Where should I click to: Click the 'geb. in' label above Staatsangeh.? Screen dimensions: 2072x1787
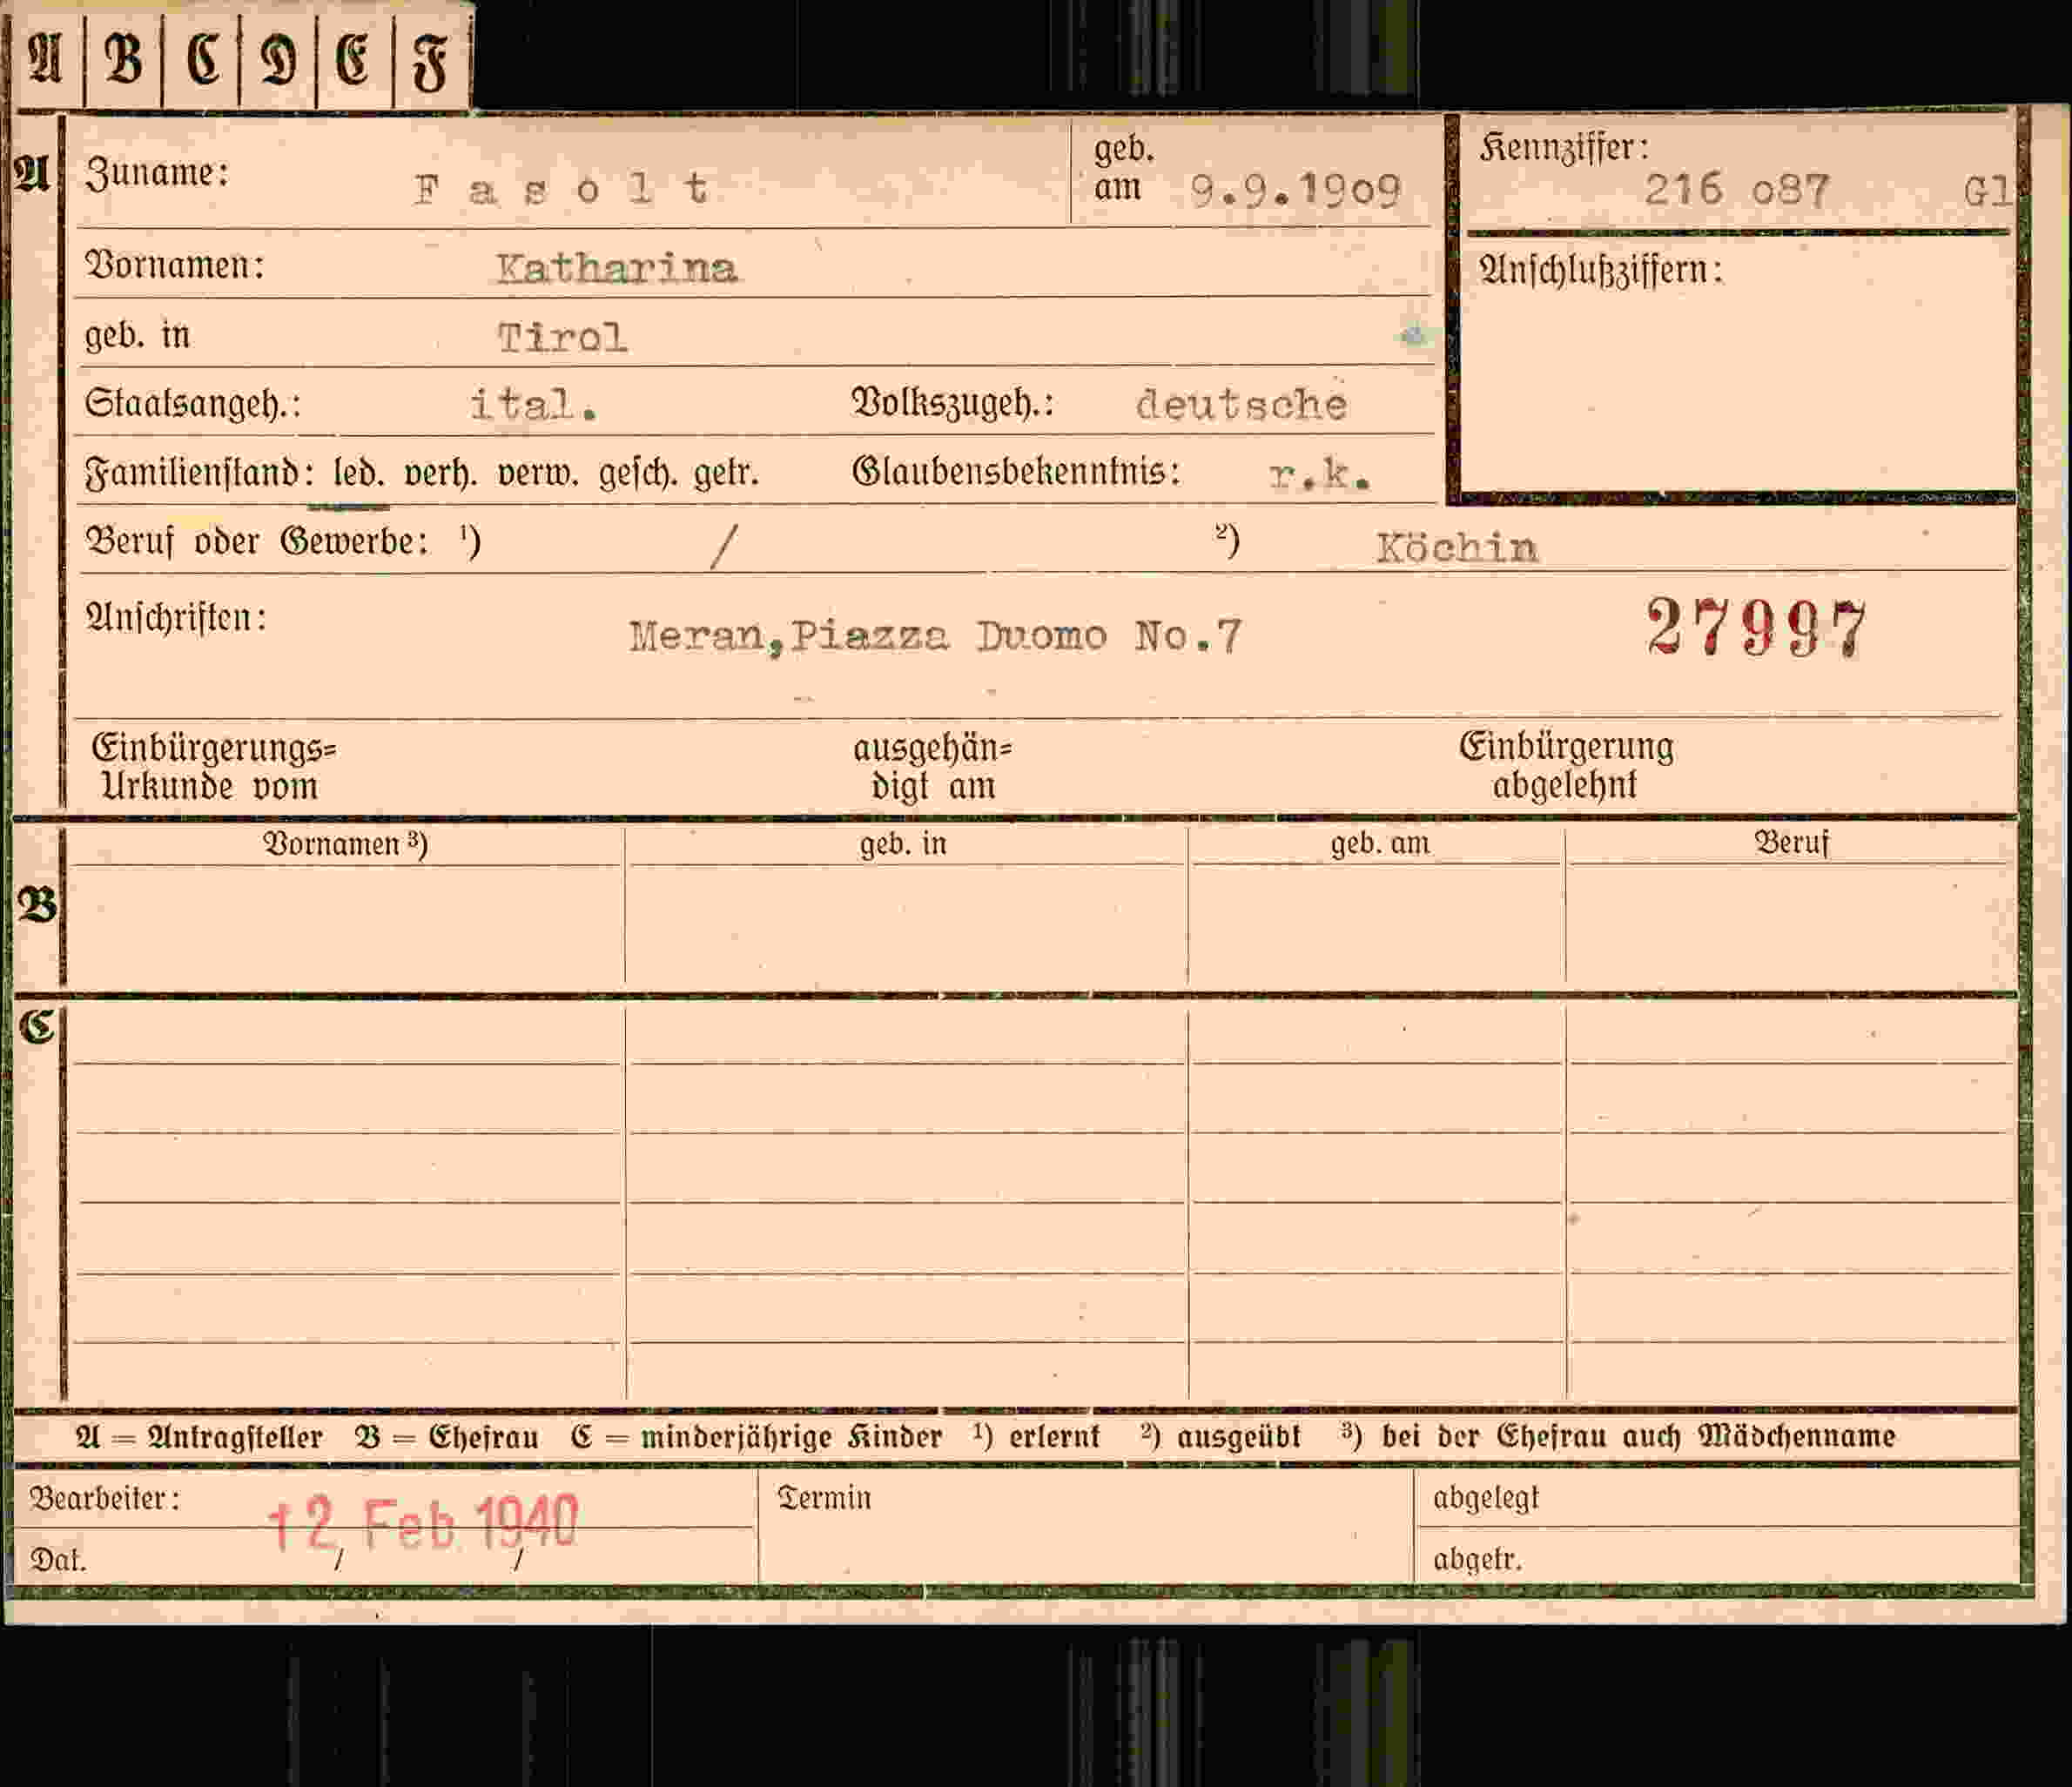pyautogui.click(x=137, y=335)
